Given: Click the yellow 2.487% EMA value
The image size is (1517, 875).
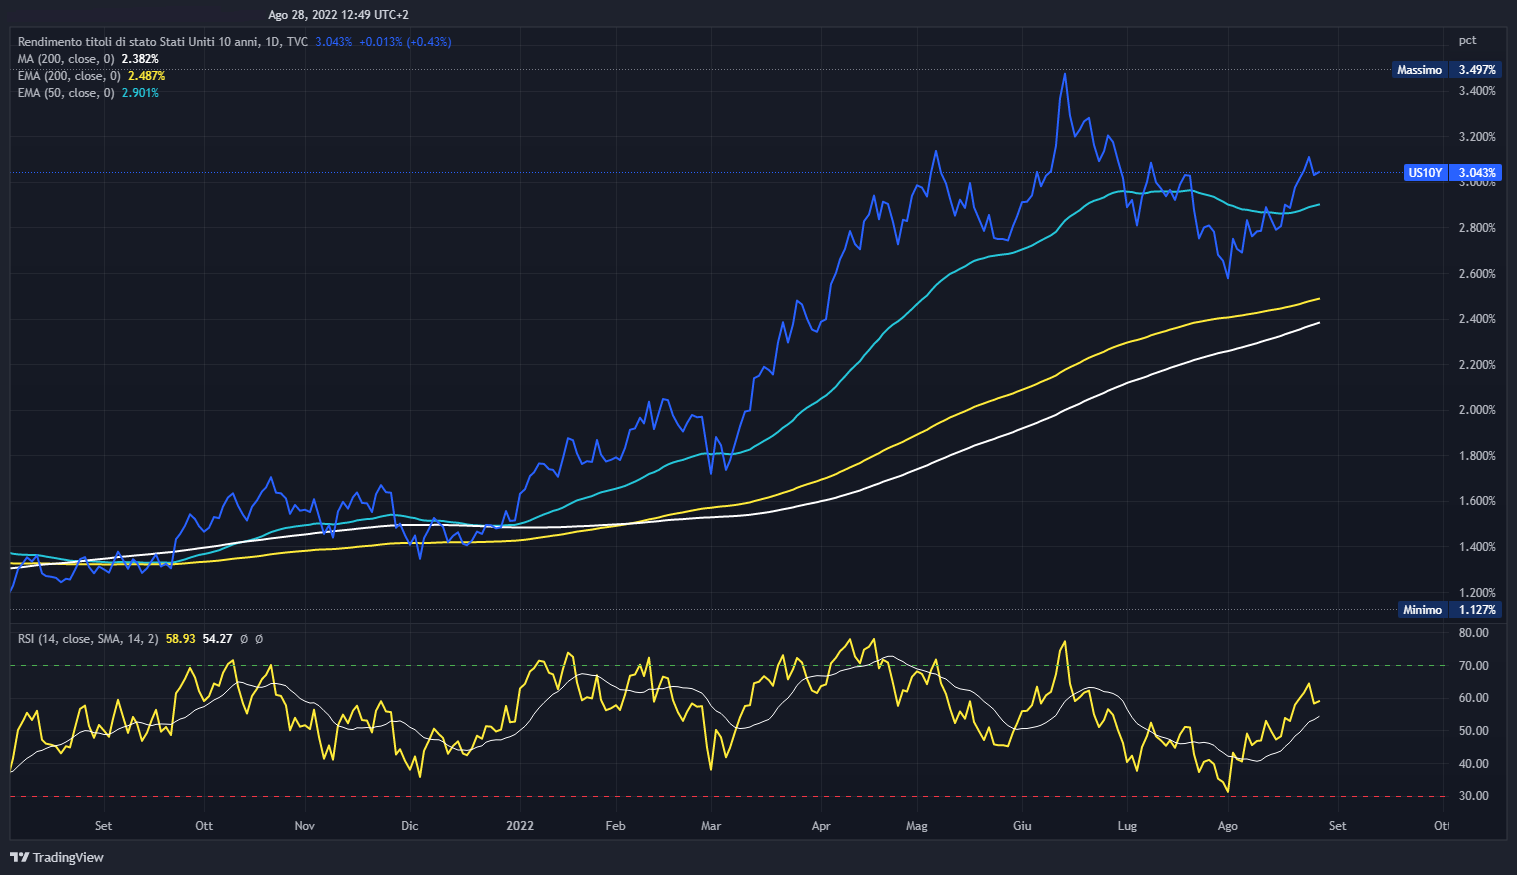Looking at the screenshot, I should [x=146, y=76].
